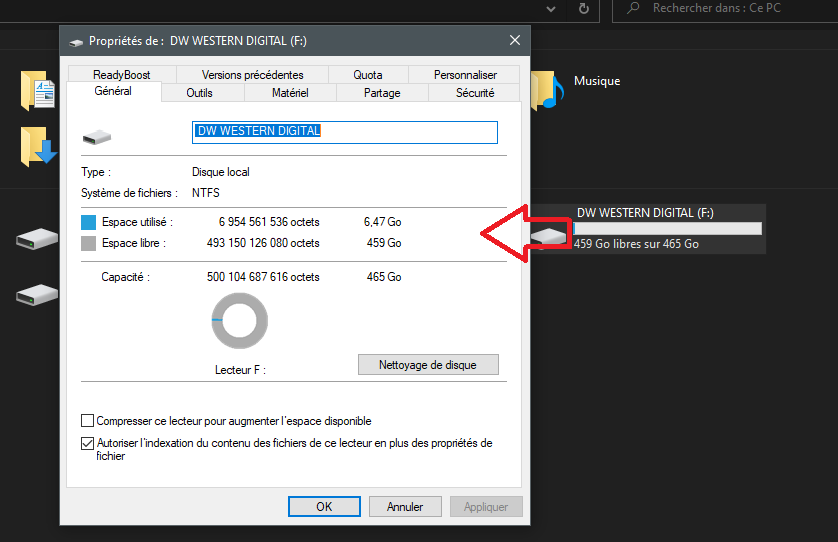Go to the Quota tab

tap(368, 75)
